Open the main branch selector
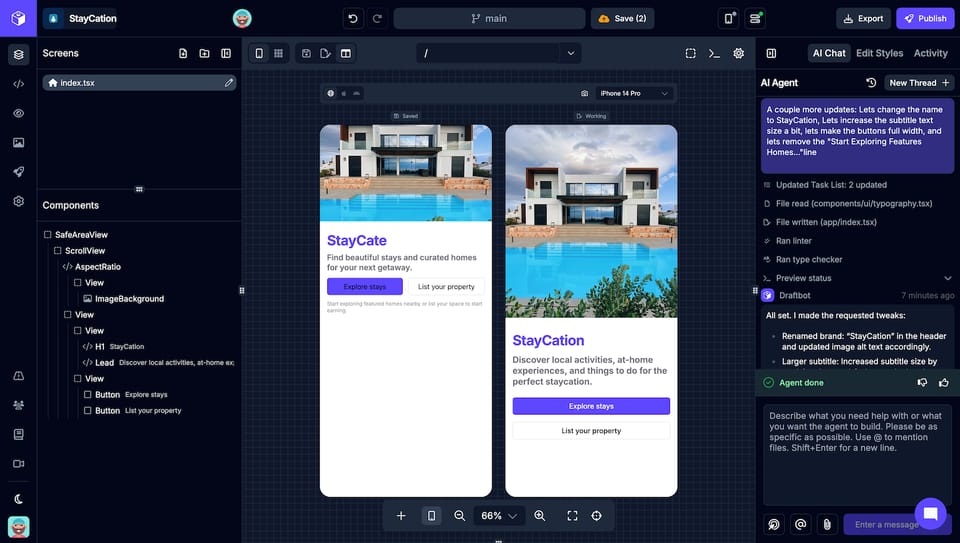This screenshot has width=960, height=543. coord(489,18)
